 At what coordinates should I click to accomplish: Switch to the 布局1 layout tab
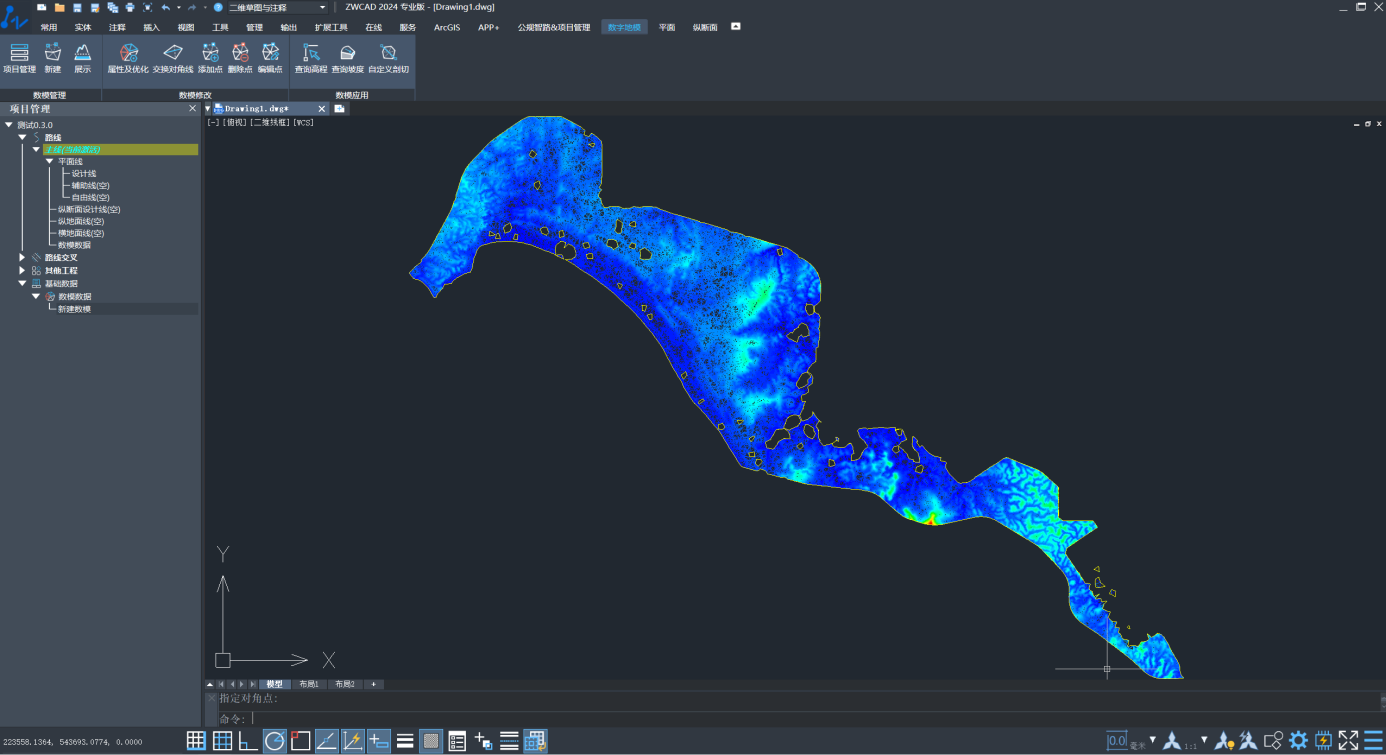pyautogui.click(x=309, y=684)
